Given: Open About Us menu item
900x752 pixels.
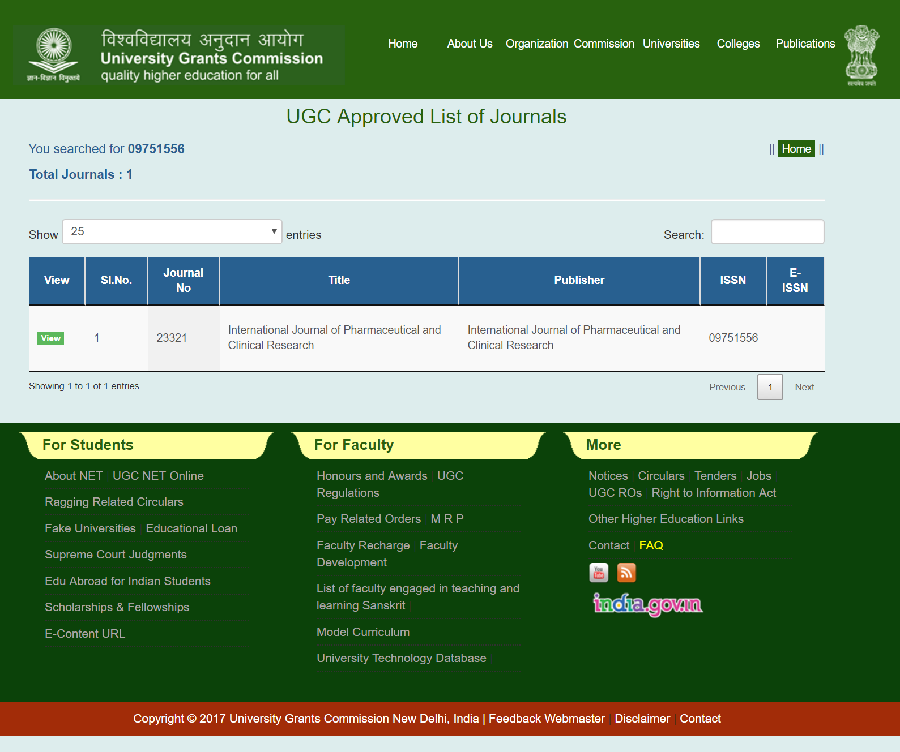Looking at the screenshot, I should [x=470, y=44].
